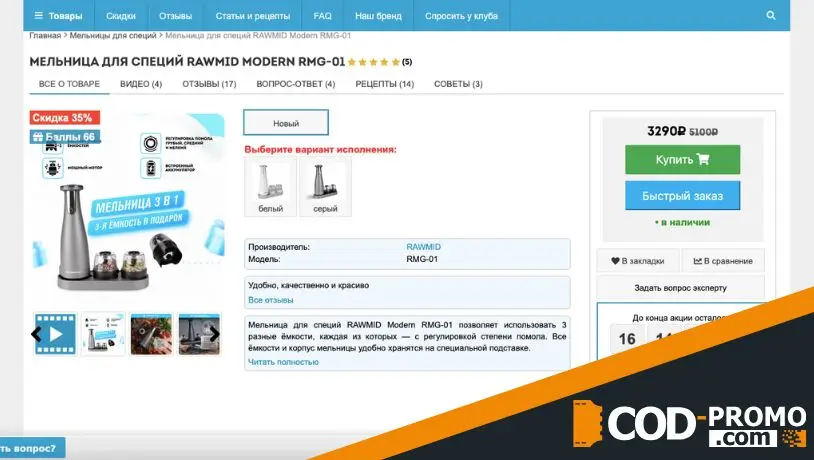The width and height of the screenshot is (814, 460).
Task: Click the Баллы 66 bonus badge
Action: (64, 137)
